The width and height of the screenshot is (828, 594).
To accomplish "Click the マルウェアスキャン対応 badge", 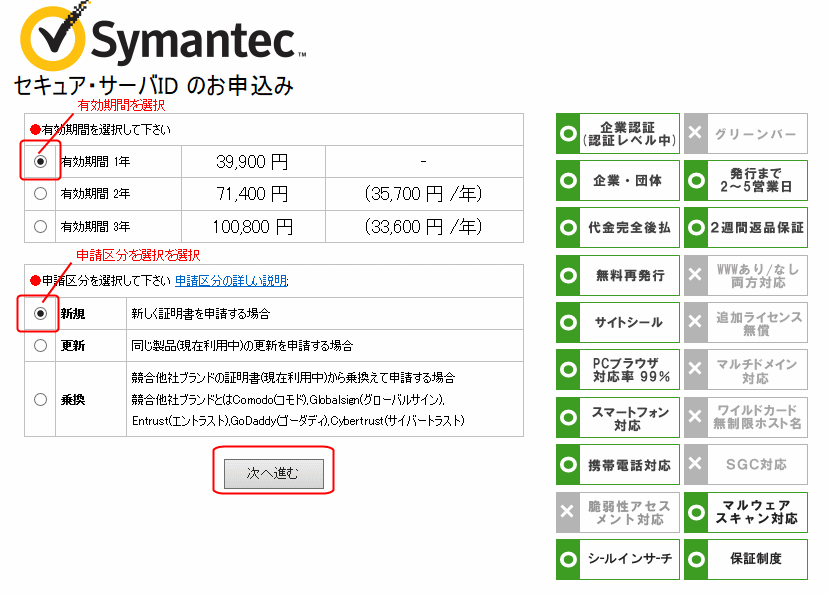I will tap(746, 512).
